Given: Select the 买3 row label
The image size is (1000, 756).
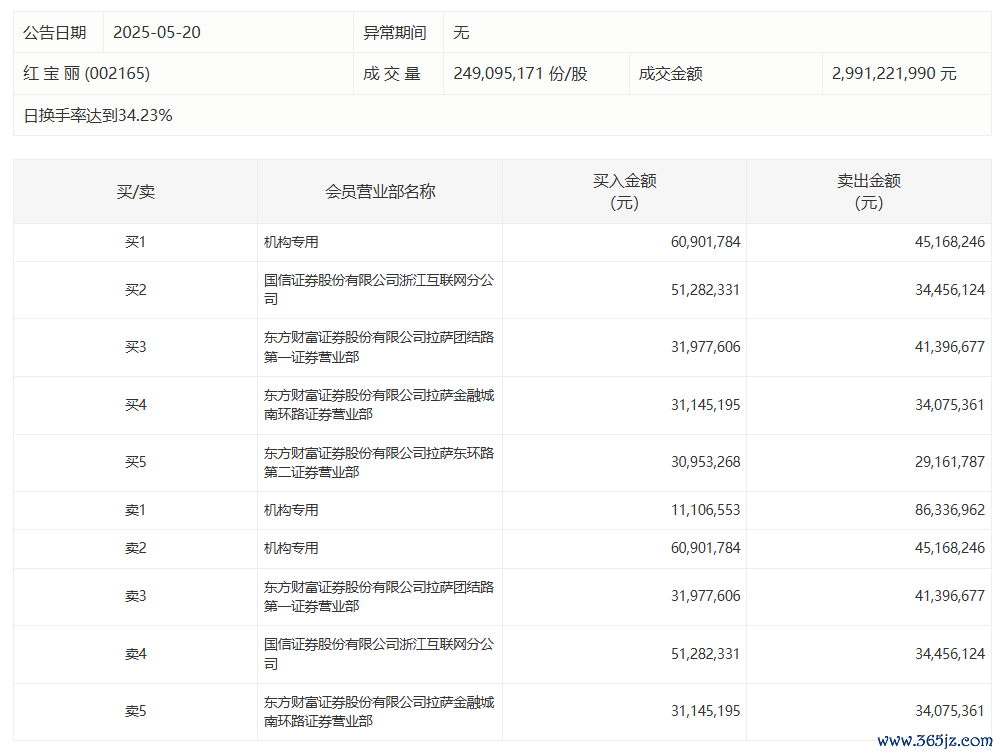Looking at the screenshot, I should point(135,347).
